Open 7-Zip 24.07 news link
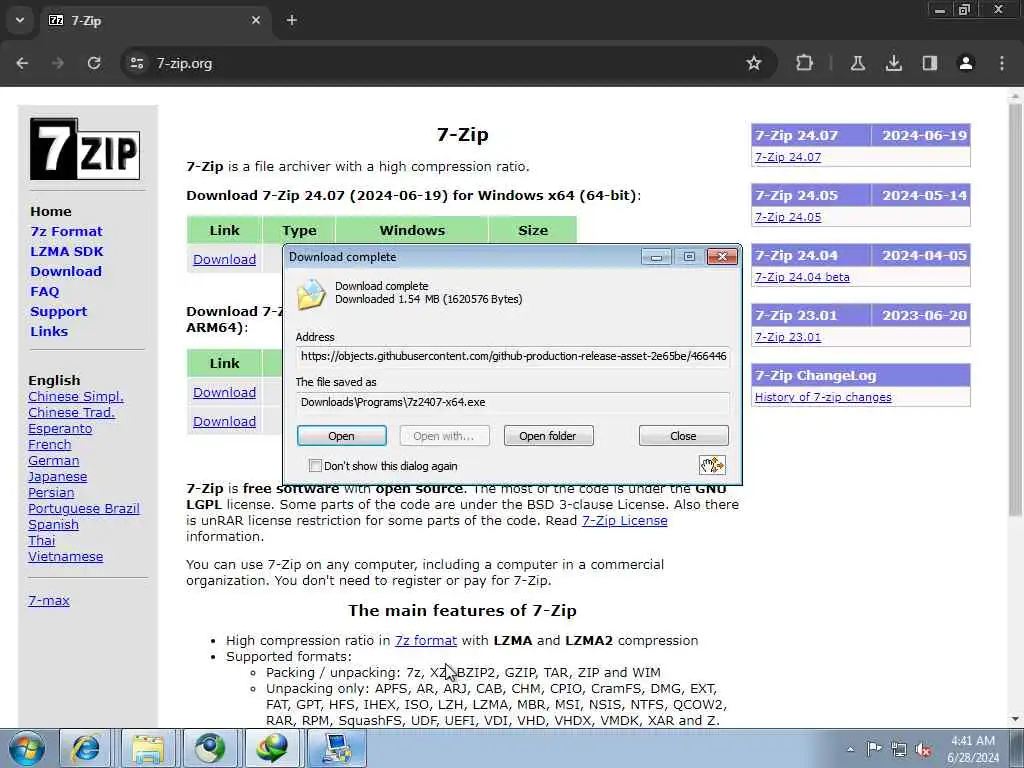 pyautogui.click(x=788, y=157)
